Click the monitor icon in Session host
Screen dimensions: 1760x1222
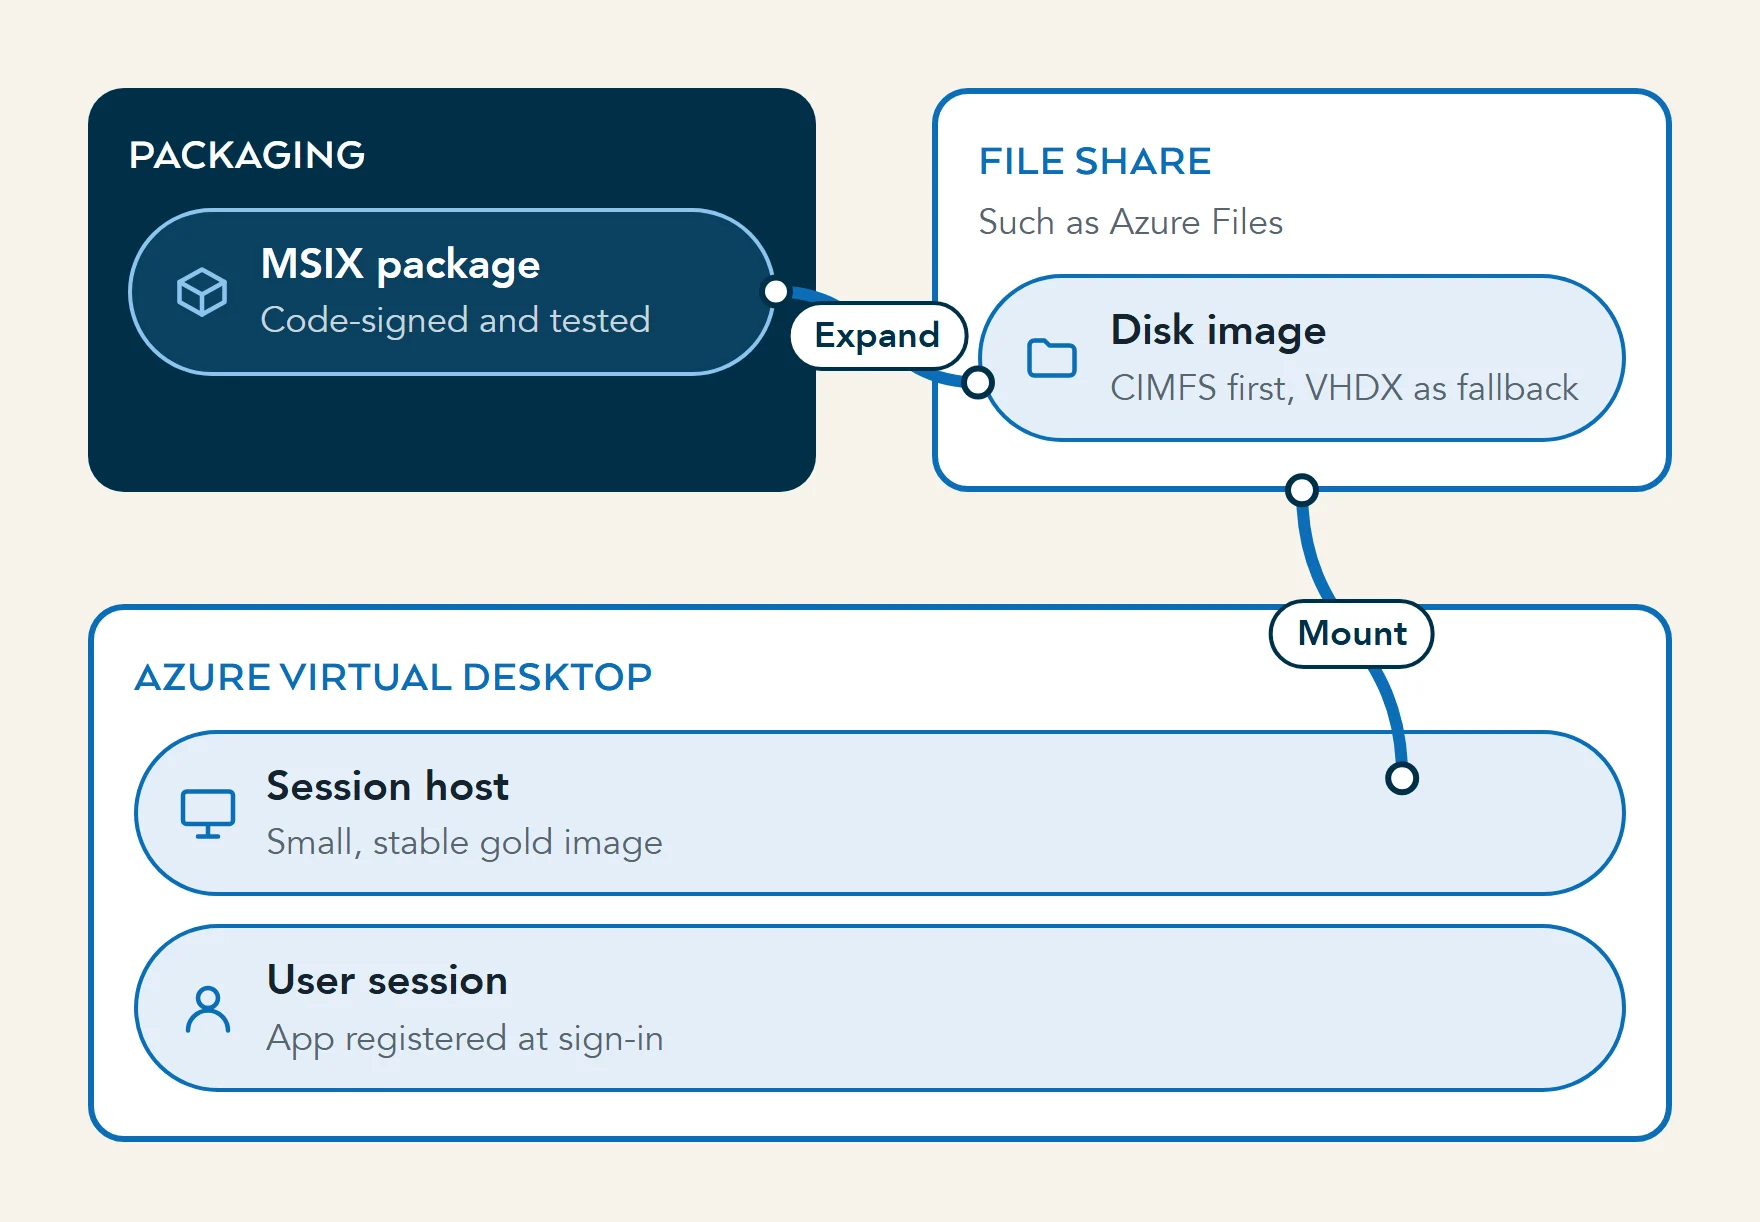pyautogui.click(x=208, y=814)
